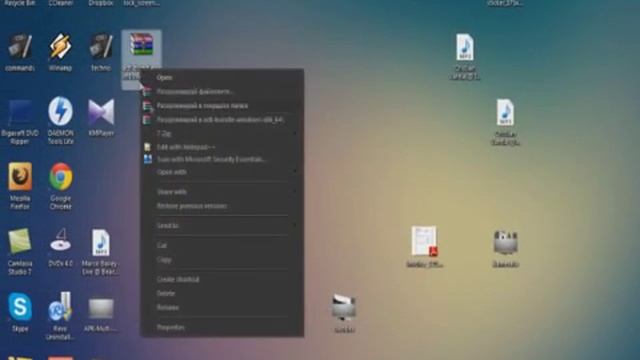640x360 pixels.
Task: Select the PDF document icon on desktop
Action: pyautogui.click(x=424, y=247)
